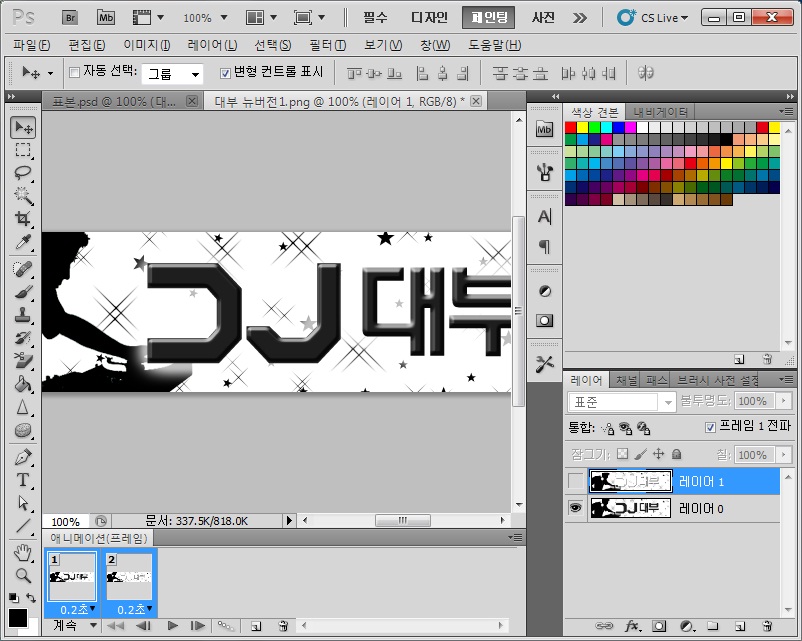802x641 pixels.
Task: Enable the 자동 선택 checkbox
Action: click(x=74, y=73)
